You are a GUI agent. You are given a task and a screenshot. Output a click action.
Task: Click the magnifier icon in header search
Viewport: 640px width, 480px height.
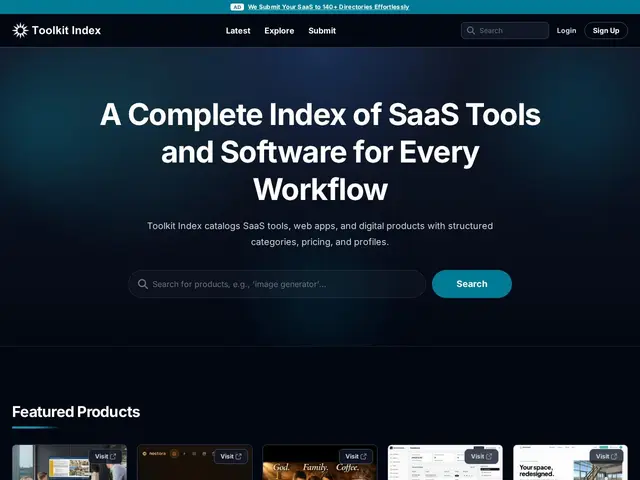(x=471, y=31)
